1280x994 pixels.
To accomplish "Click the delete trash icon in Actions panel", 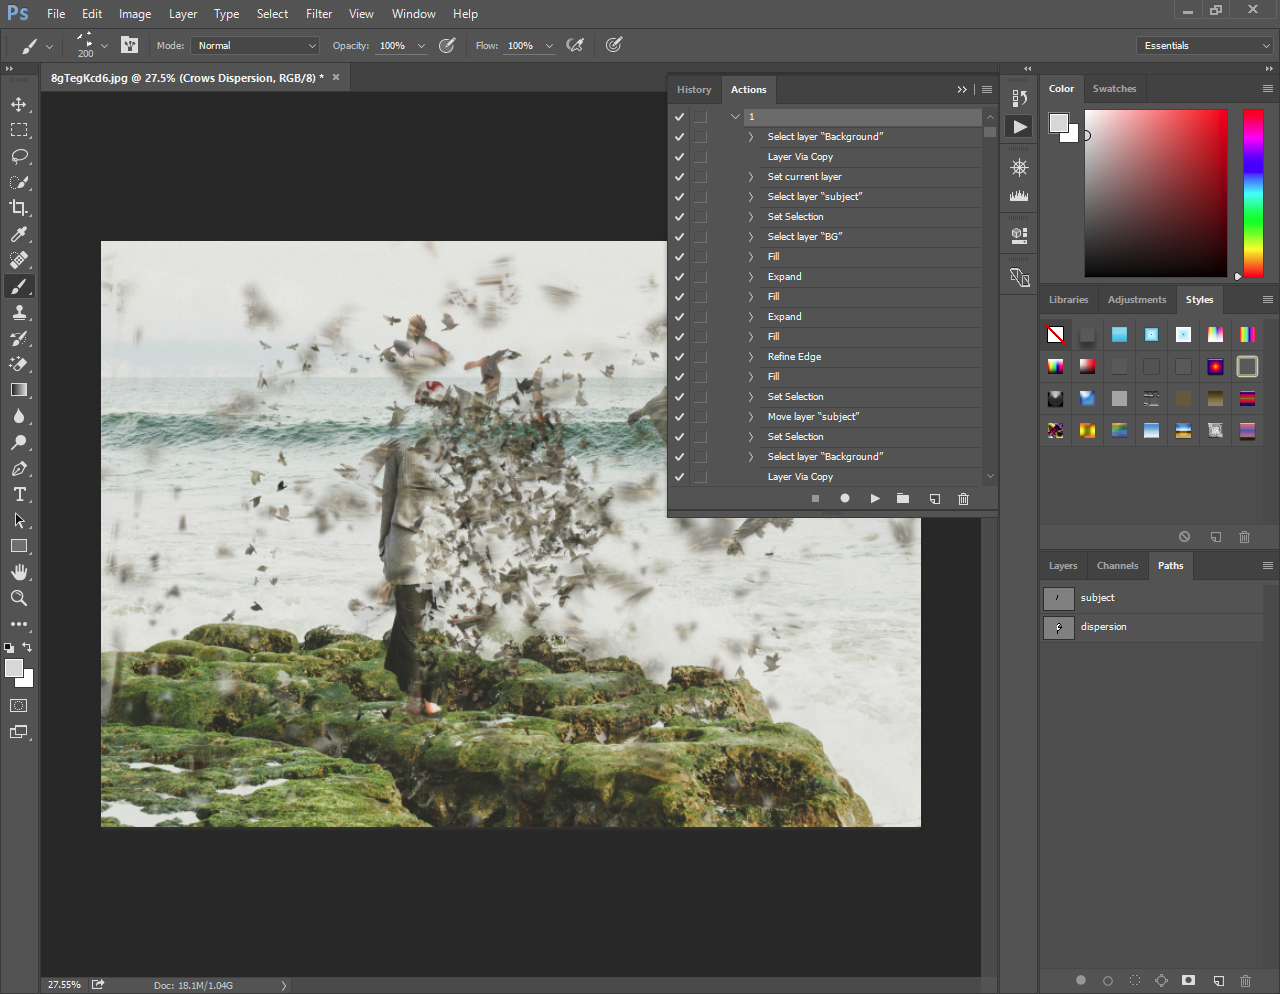I will [x=963, y=498].
